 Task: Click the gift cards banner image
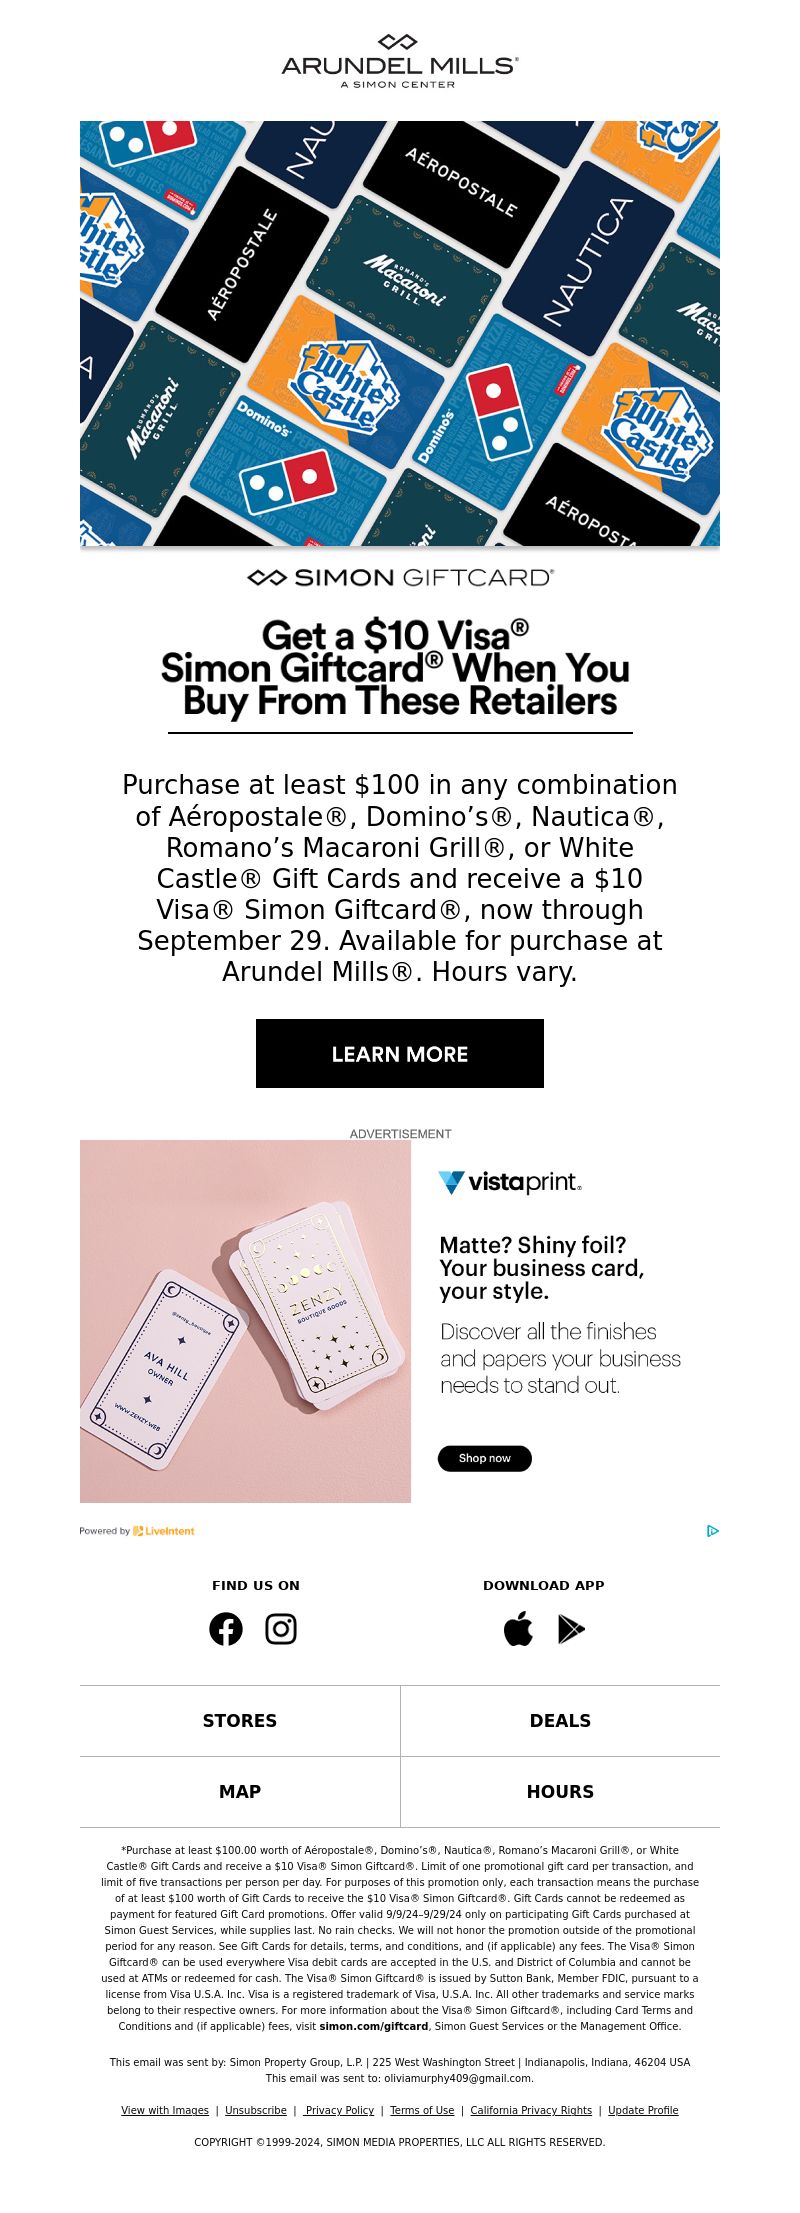pos(400,334)
